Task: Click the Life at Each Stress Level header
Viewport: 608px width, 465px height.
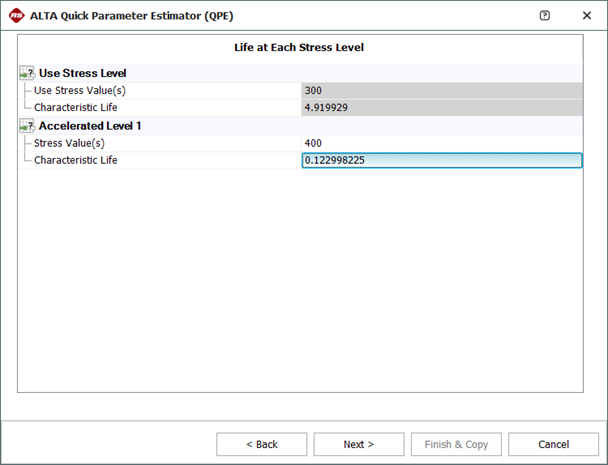Action: (300, 48)
